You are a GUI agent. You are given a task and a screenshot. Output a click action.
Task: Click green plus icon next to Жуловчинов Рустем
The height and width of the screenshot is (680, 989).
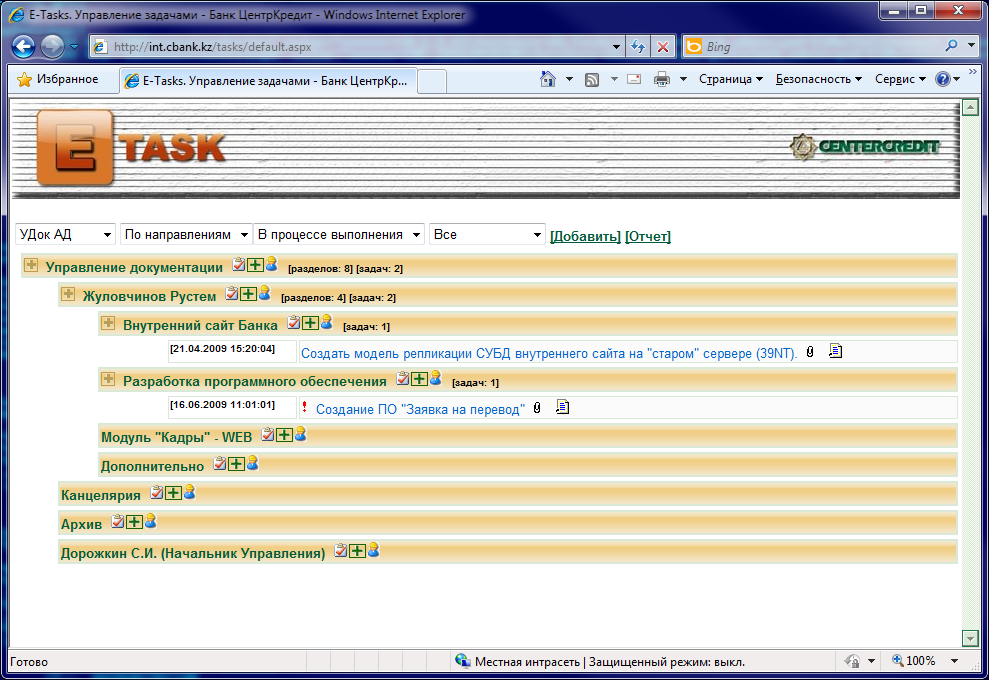[249, 293]
